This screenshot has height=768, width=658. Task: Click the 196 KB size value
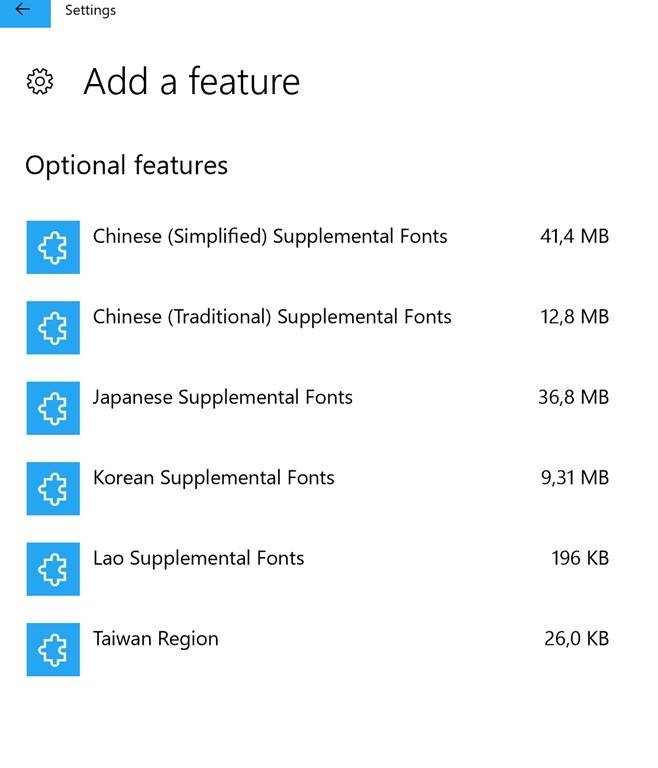pyautogui.click(x=580, y=558)
